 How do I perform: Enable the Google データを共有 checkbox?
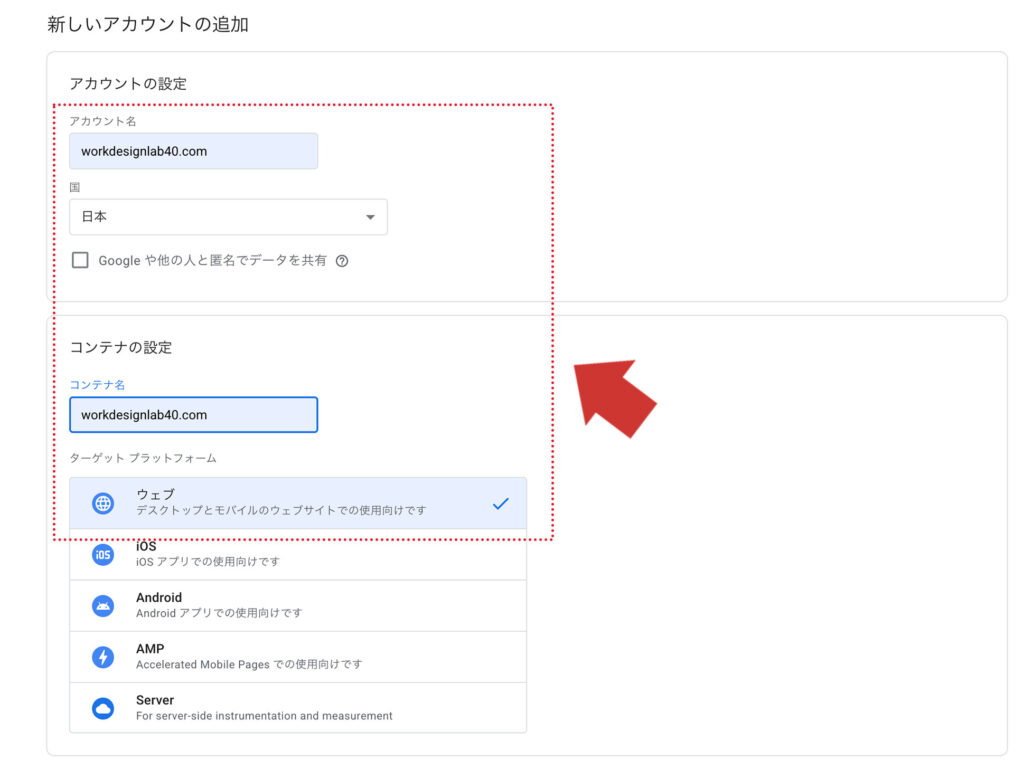pos(80,260)
